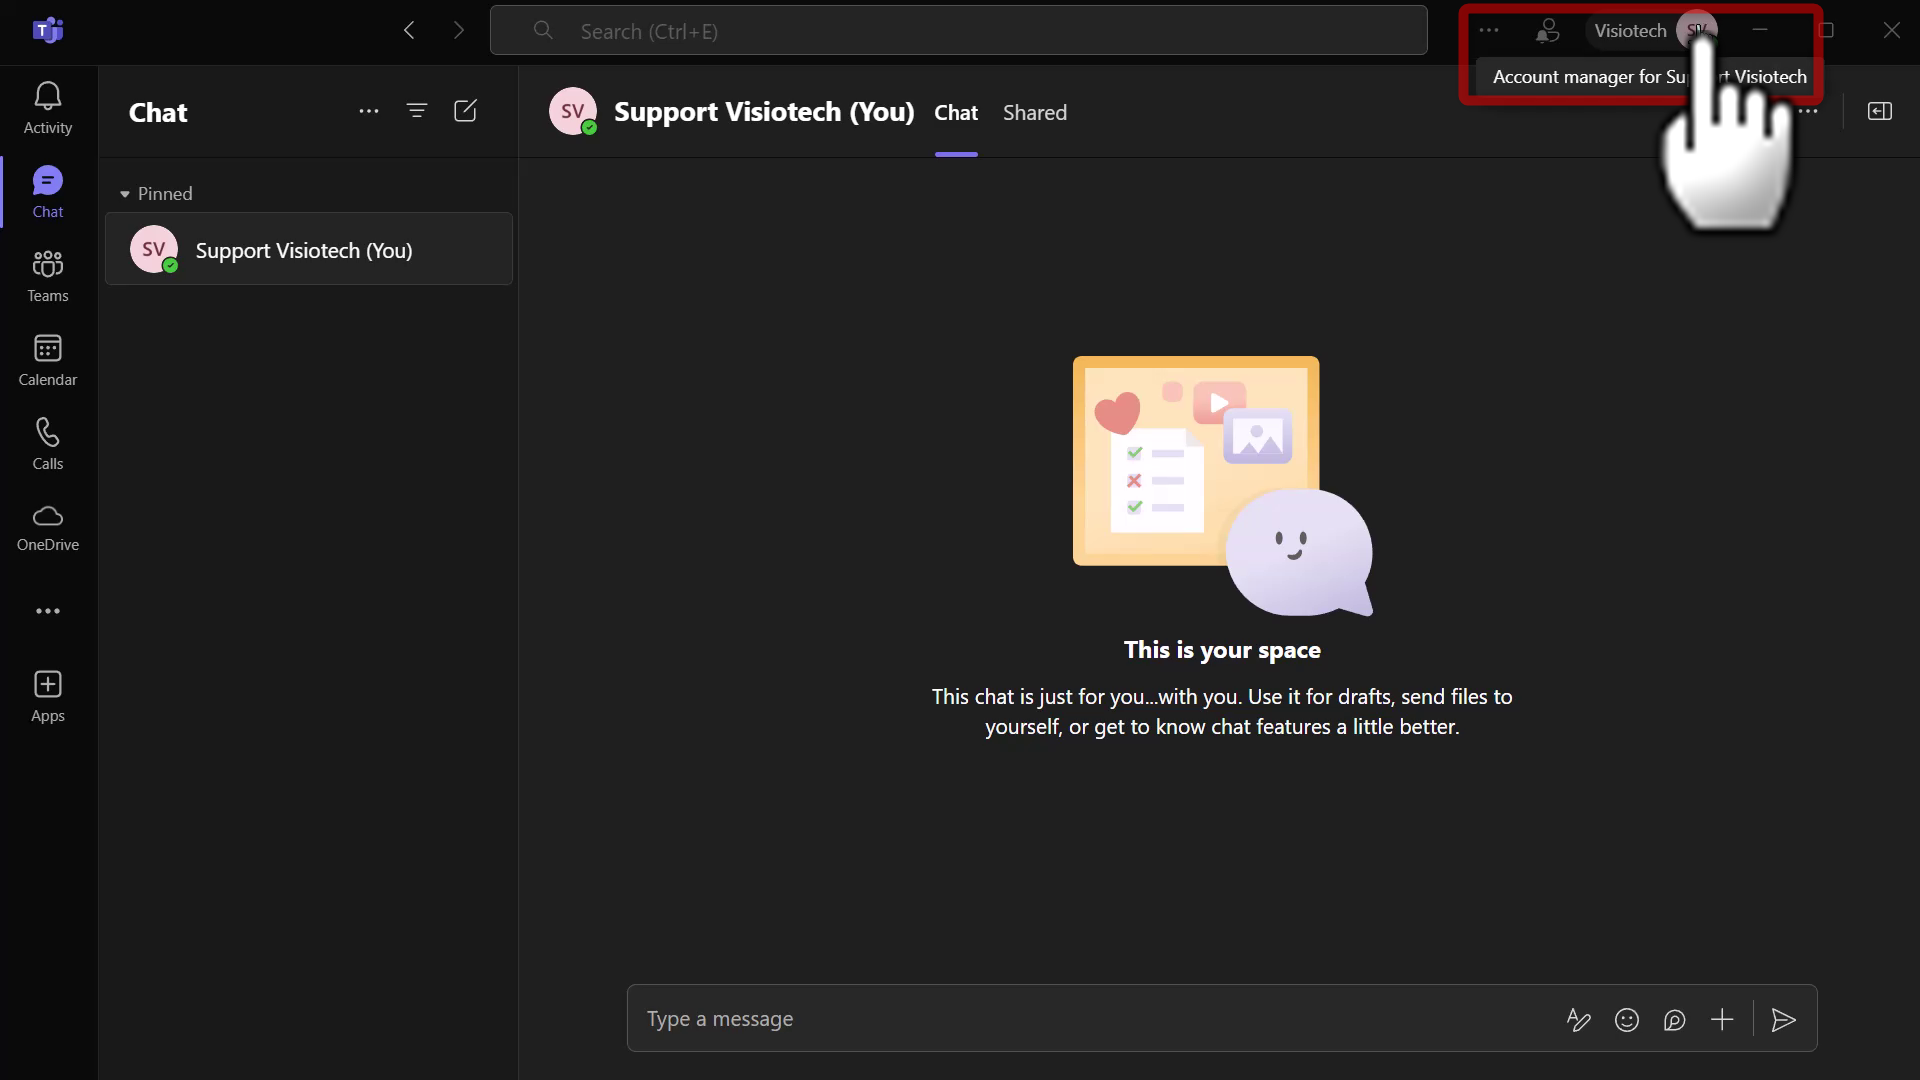Screen dimensions: 1920x1080
Task: Collapse the Pinned chats group
Action: click(156, 194)
